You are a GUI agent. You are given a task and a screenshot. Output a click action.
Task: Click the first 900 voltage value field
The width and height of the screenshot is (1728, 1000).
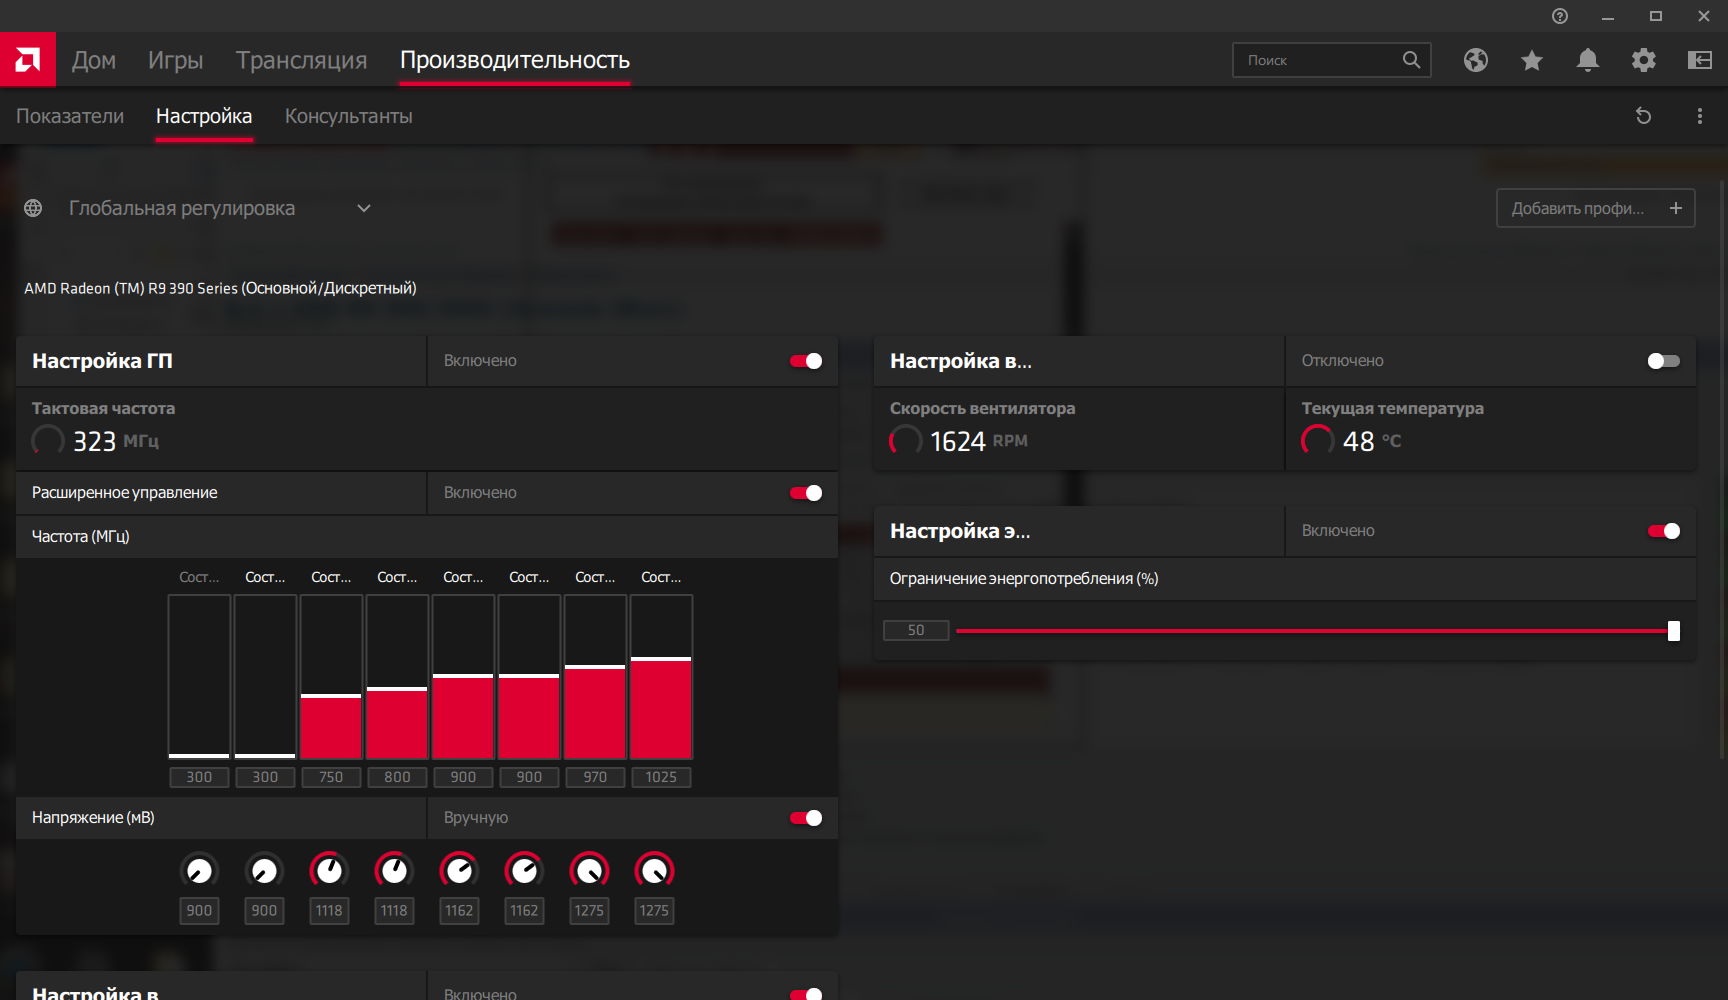click(x=199, y=911)
